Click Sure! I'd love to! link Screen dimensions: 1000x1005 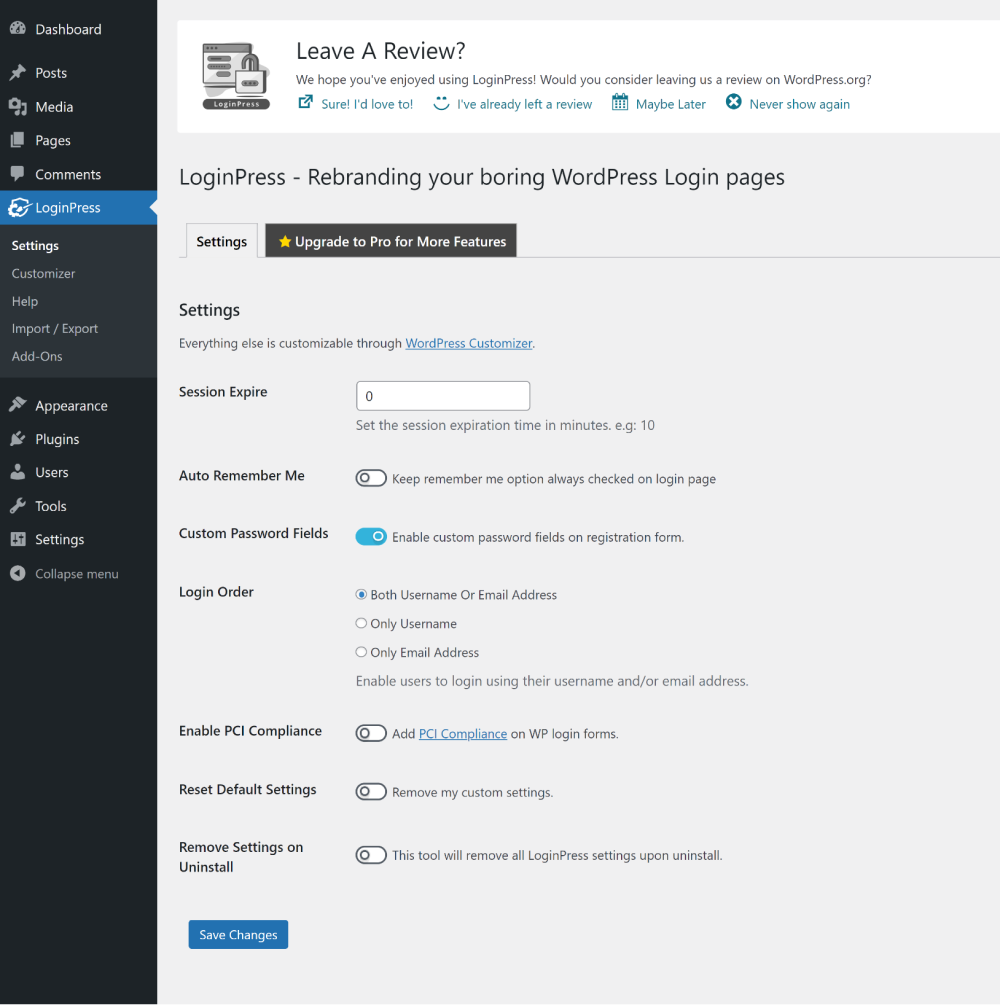pyautogui.click(x=367, y=104)
